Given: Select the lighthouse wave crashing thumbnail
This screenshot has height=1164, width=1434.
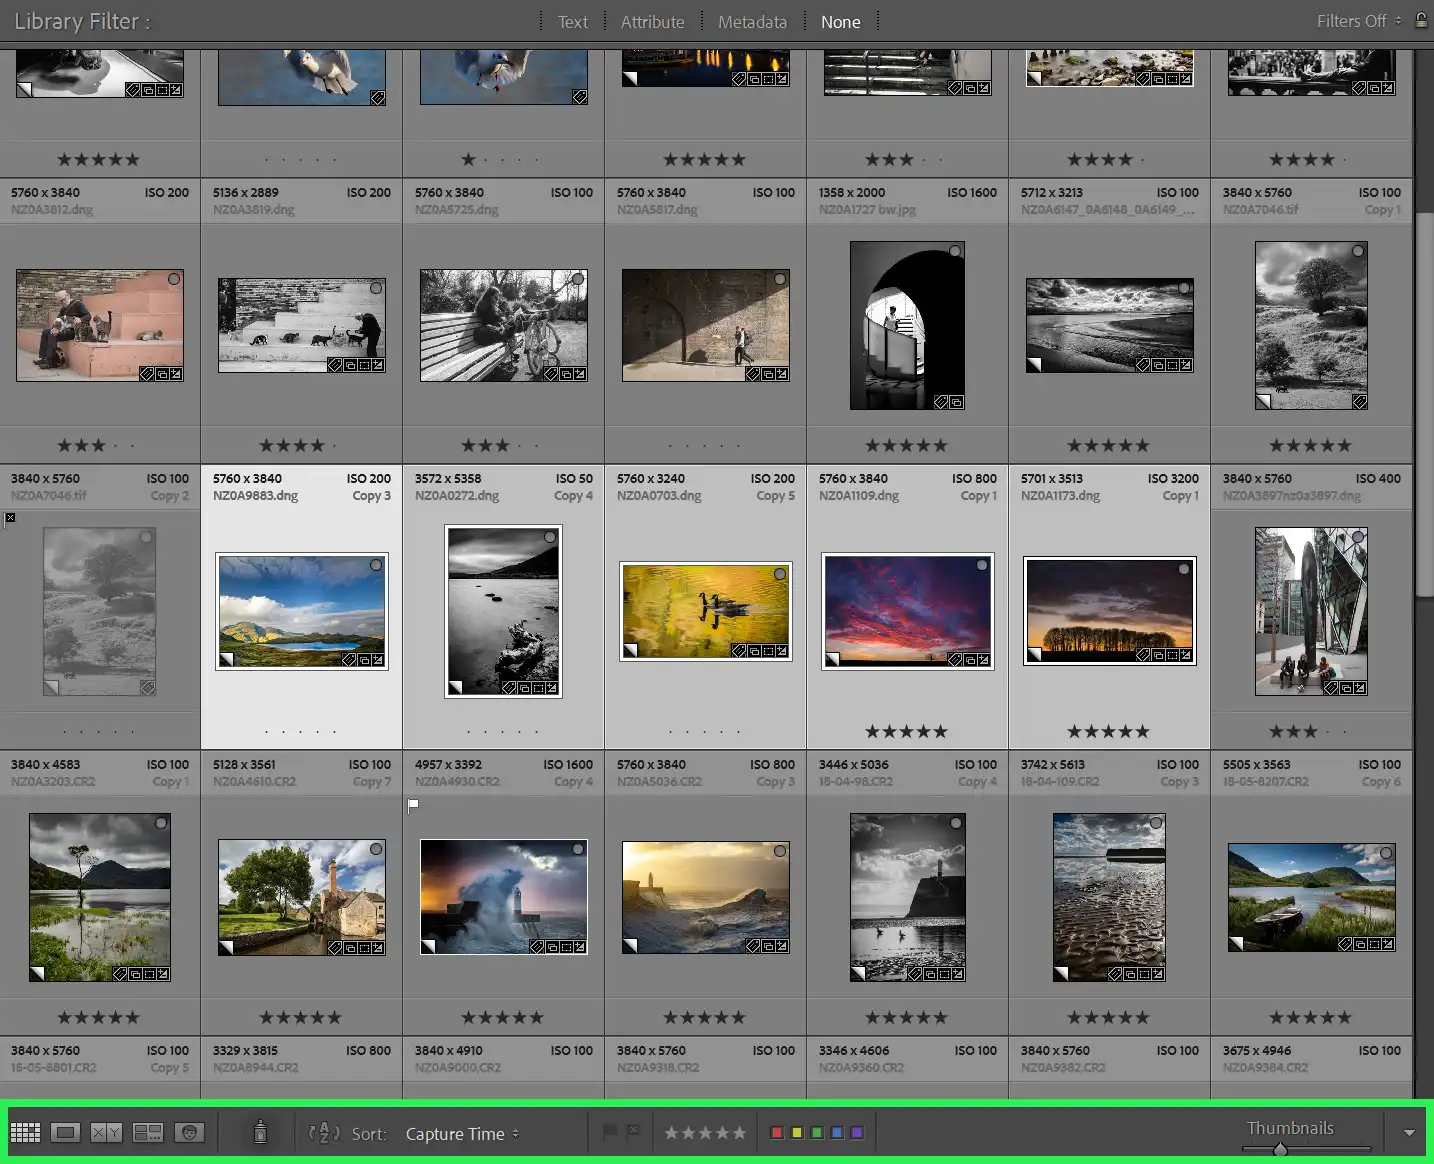Looking at the screenshot, I should point(503,897).
